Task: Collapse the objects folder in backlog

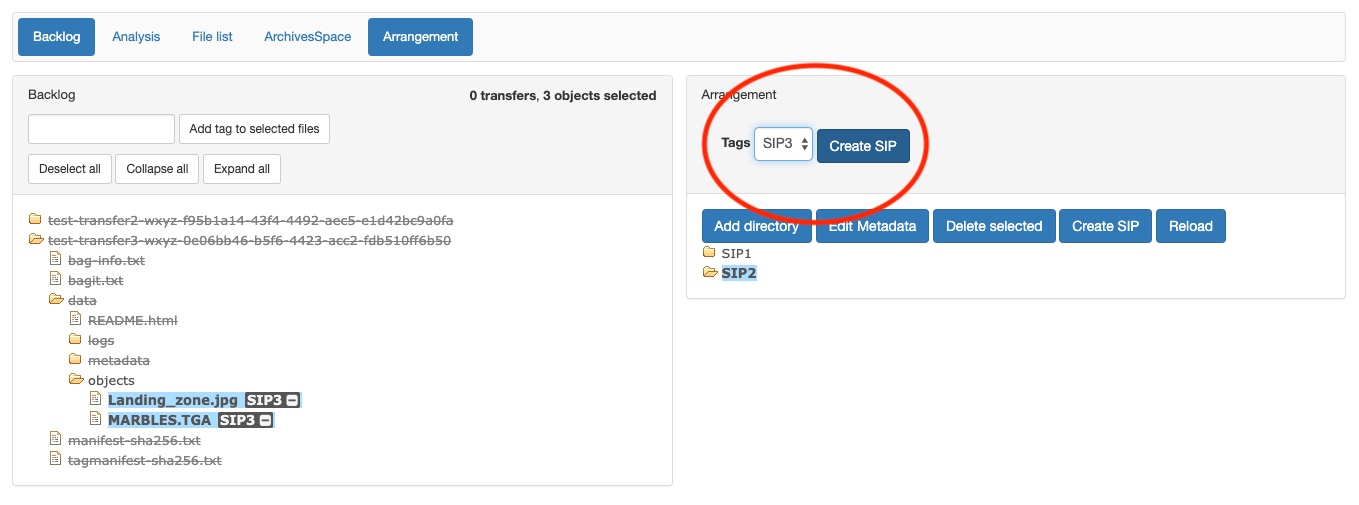Action: (x=76, y=380)
